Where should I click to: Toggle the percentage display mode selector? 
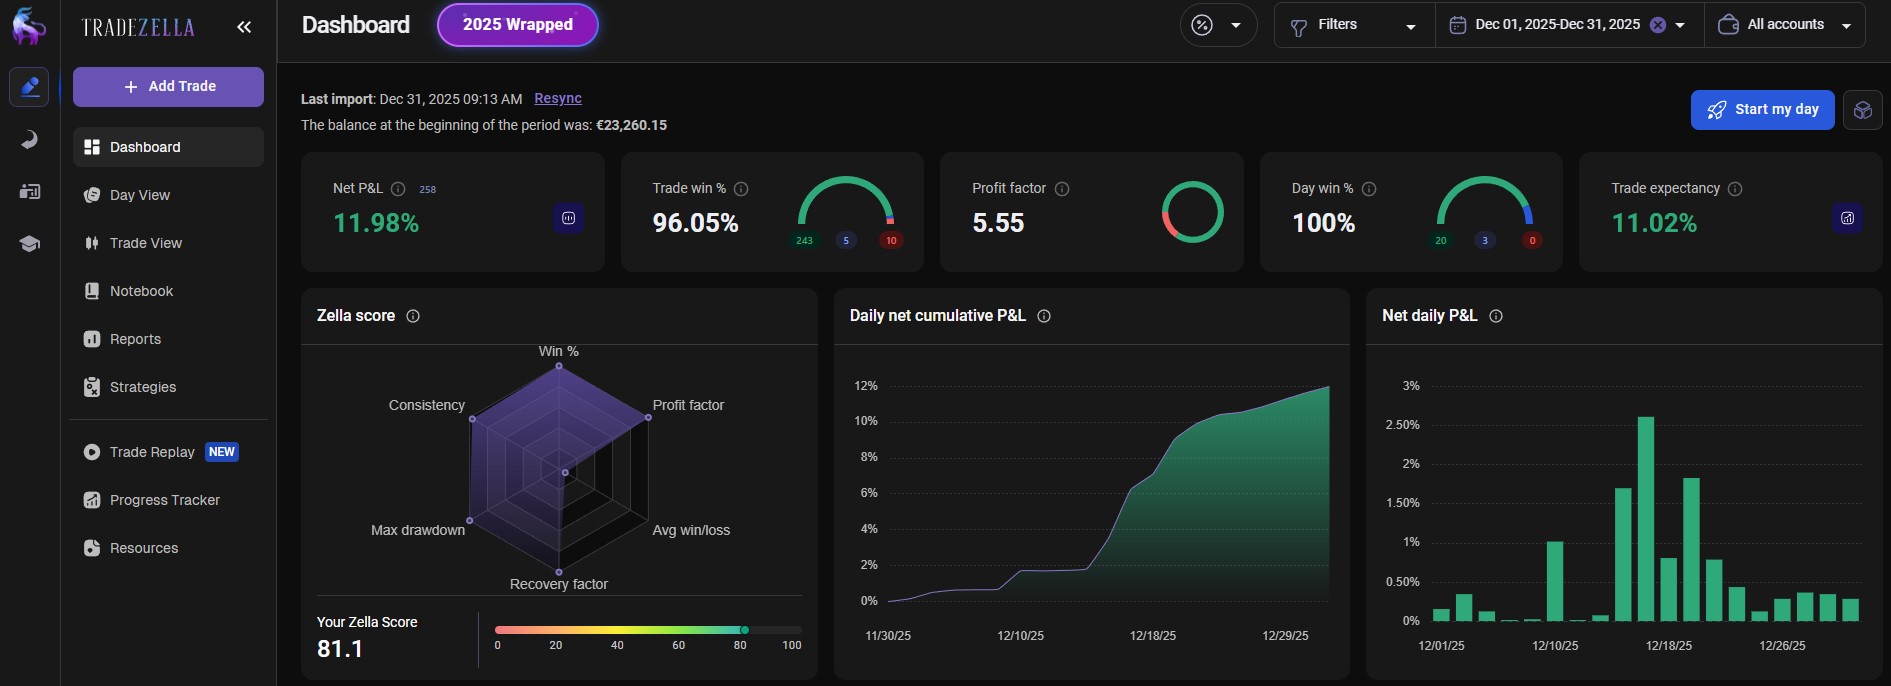[x=1218, y=25]
